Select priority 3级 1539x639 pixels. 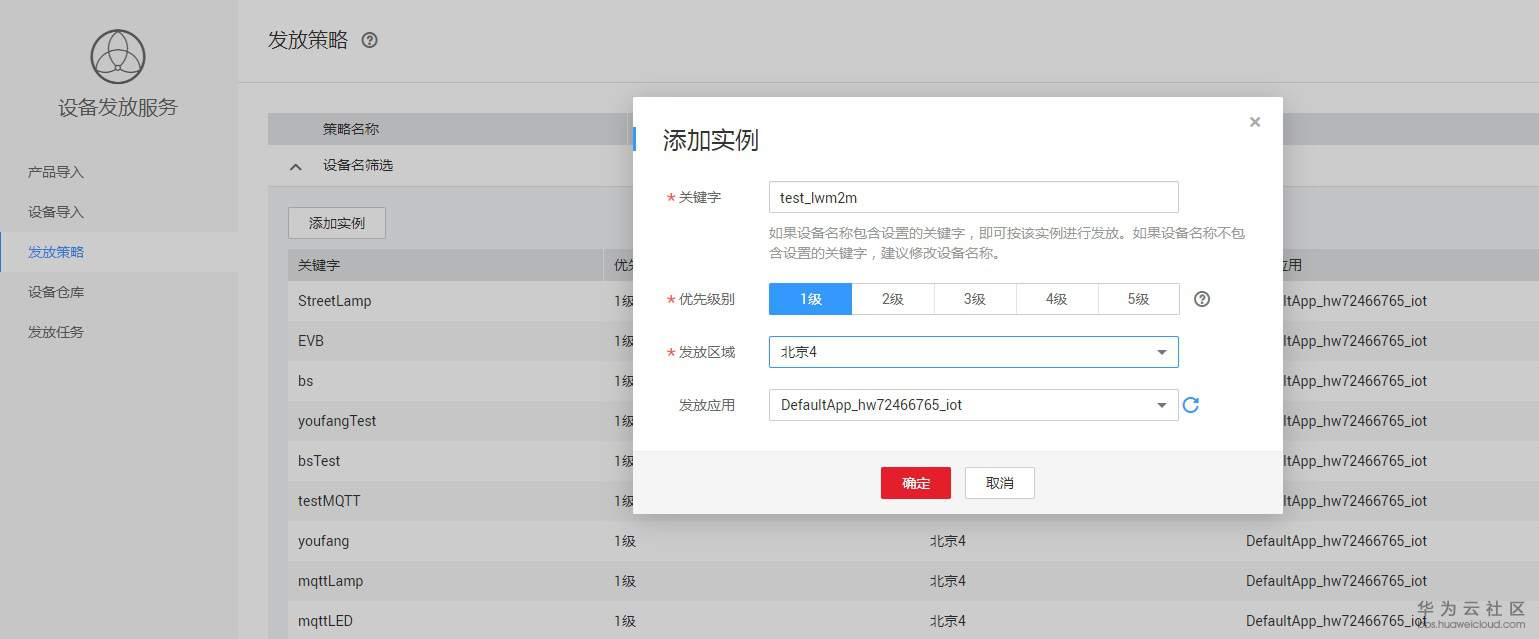975,299
